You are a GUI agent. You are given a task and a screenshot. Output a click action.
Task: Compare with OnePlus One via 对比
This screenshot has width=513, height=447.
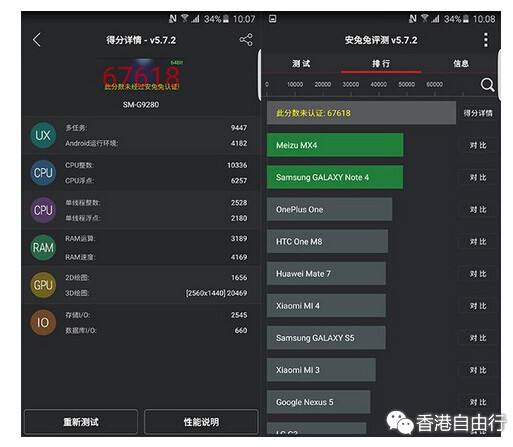click(x=478, y=210)
